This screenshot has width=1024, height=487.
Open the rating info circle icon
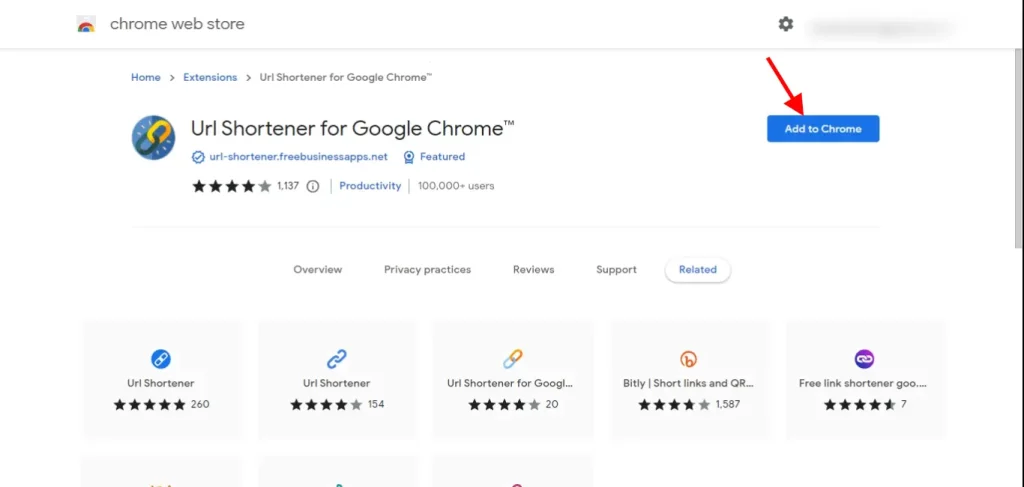click(313, 186)
